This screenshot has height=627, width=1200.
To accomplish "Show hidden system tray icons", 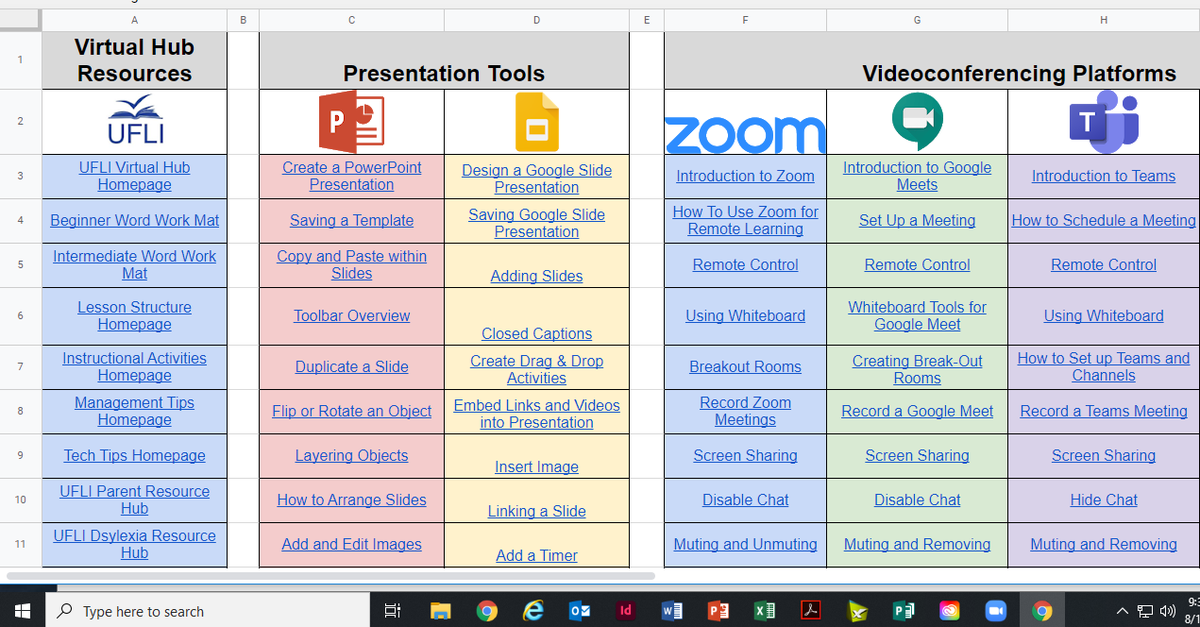I will pos(1122,611).
